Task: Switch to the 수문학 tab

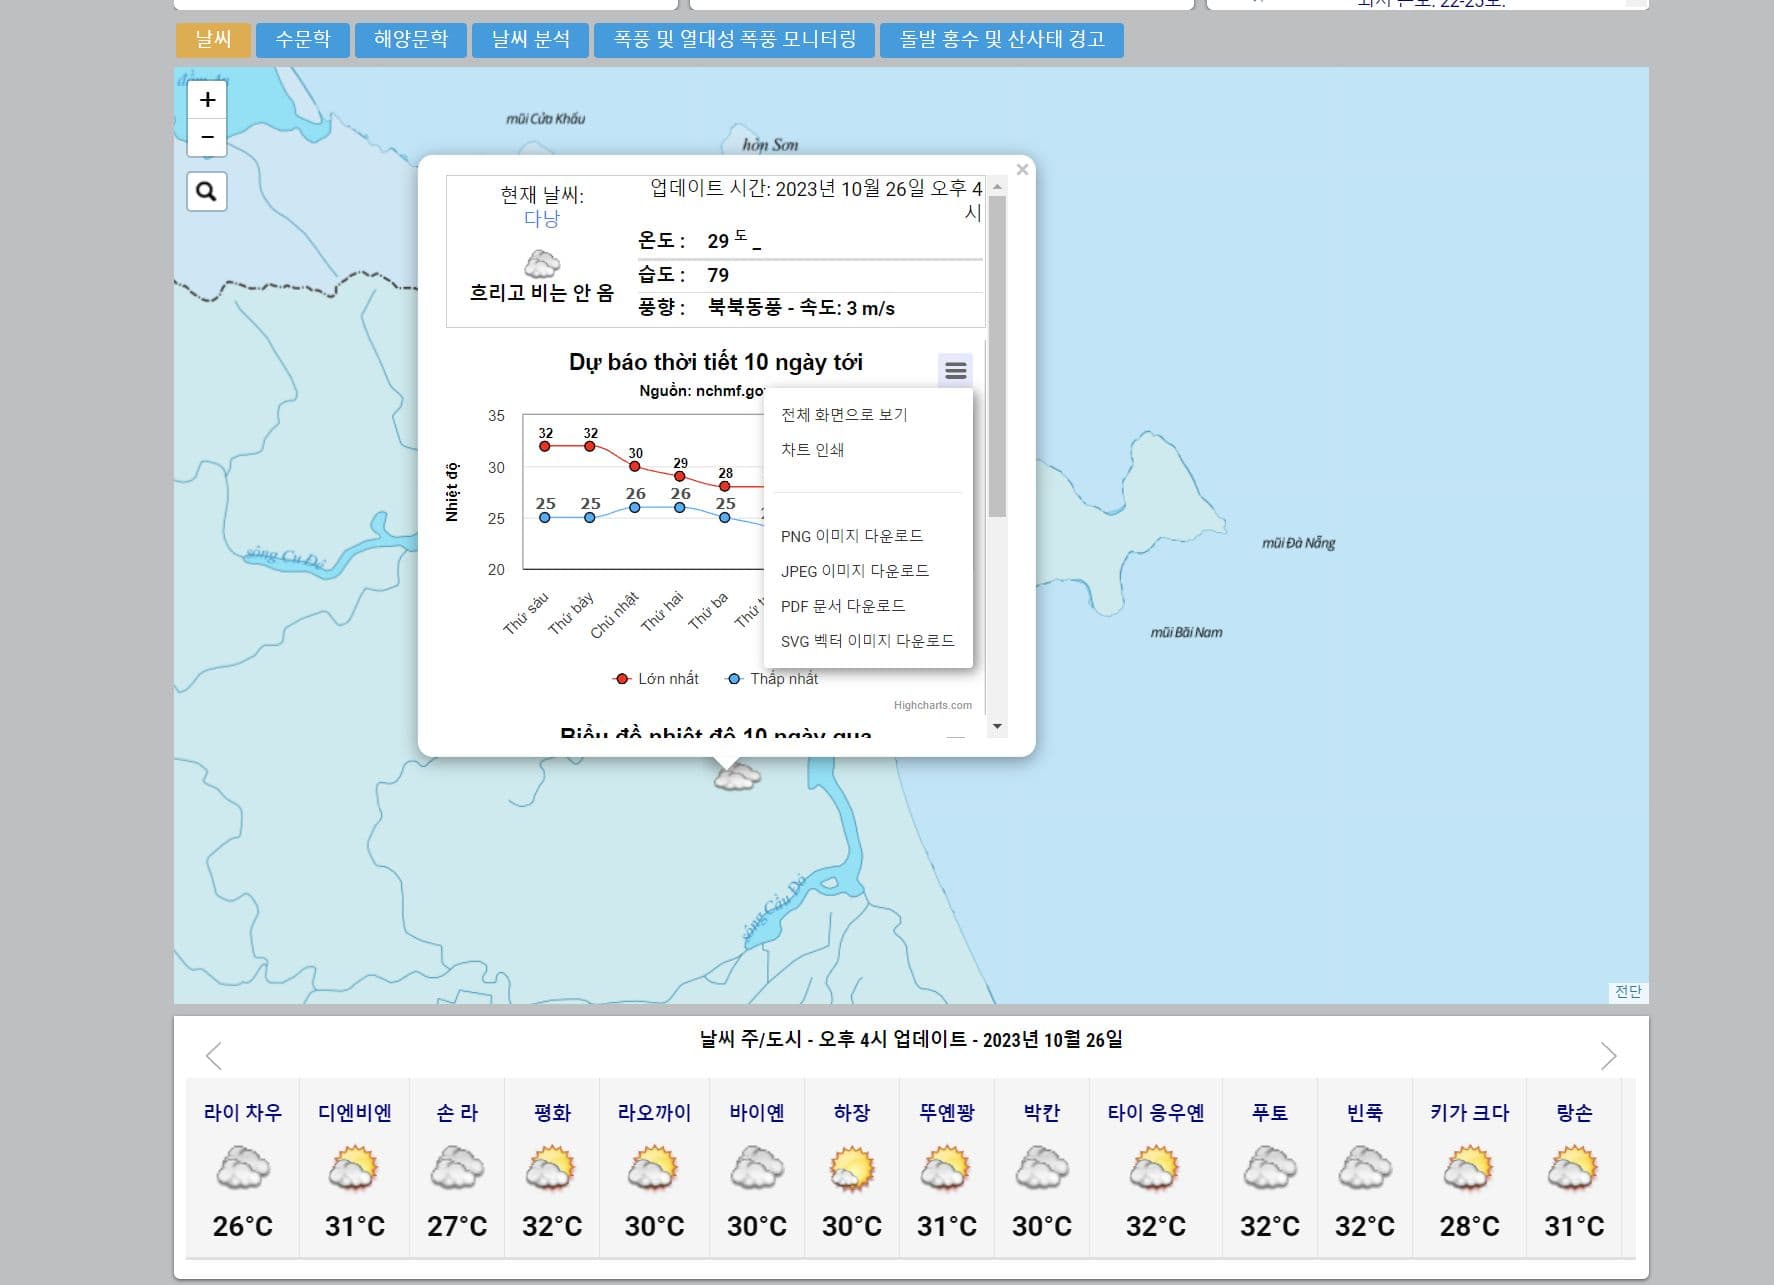Action: pyautogui.click(x=302, y=40)
